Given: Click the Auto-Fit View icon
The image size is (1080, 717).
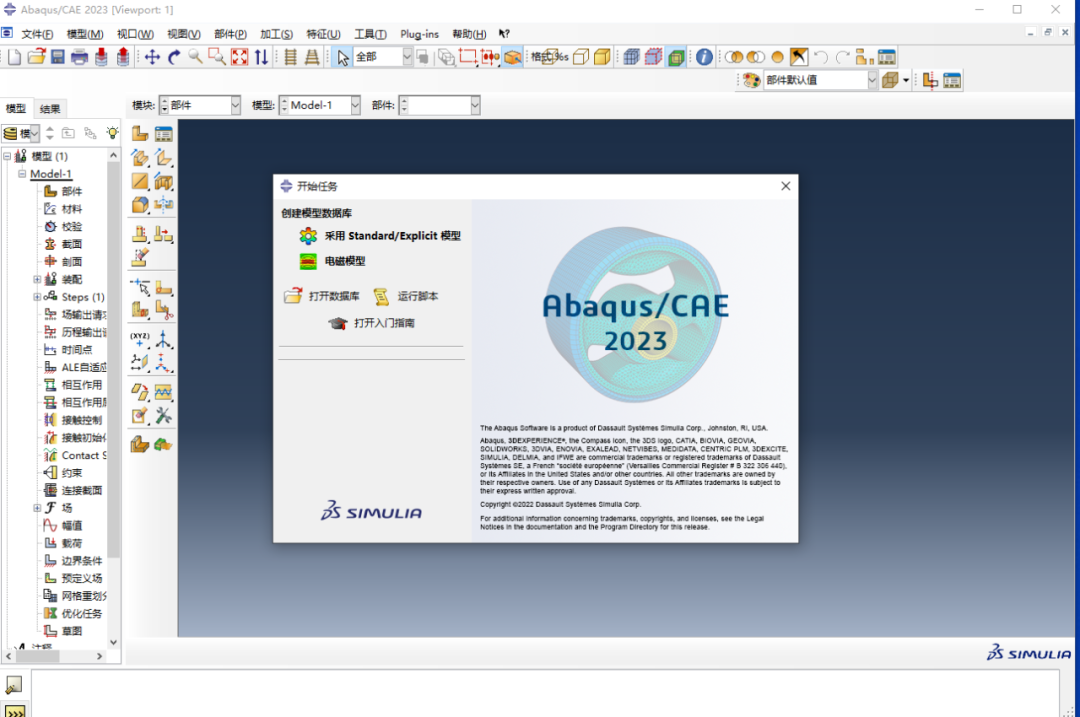Looking at the screenshot, I should click(239, 57).
